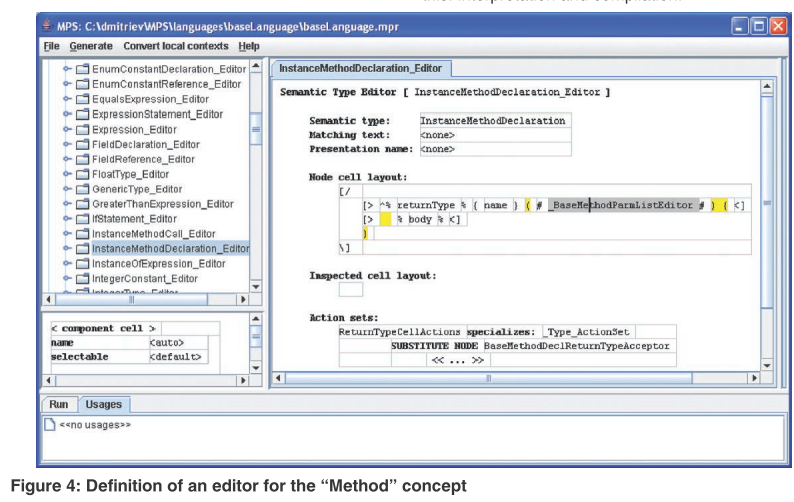
Task: Click the Matching text <none> field
Action: 495,135
